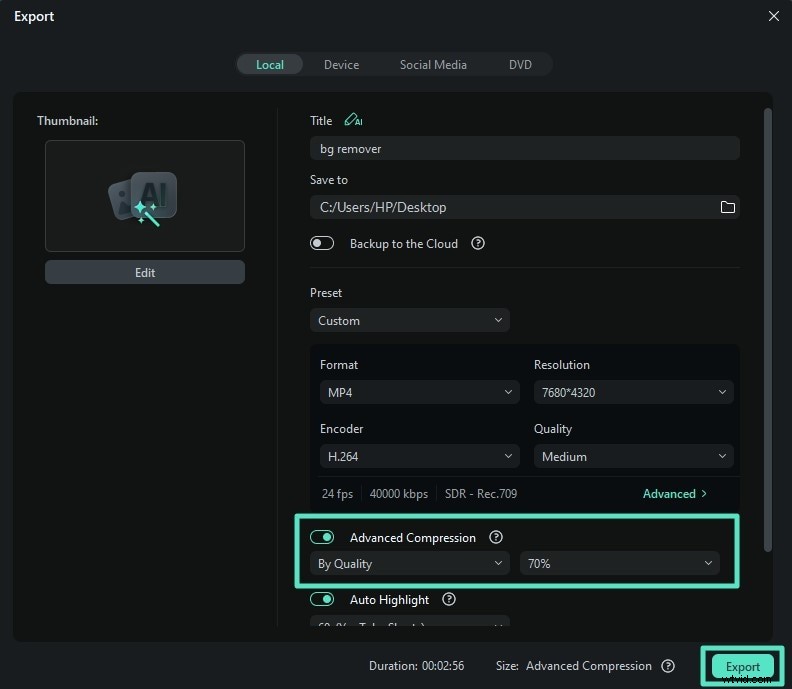The width and height of the screenshot is (792, 689).
Task: Turn off Auto Highlight toggle
Action: point(322,600)
